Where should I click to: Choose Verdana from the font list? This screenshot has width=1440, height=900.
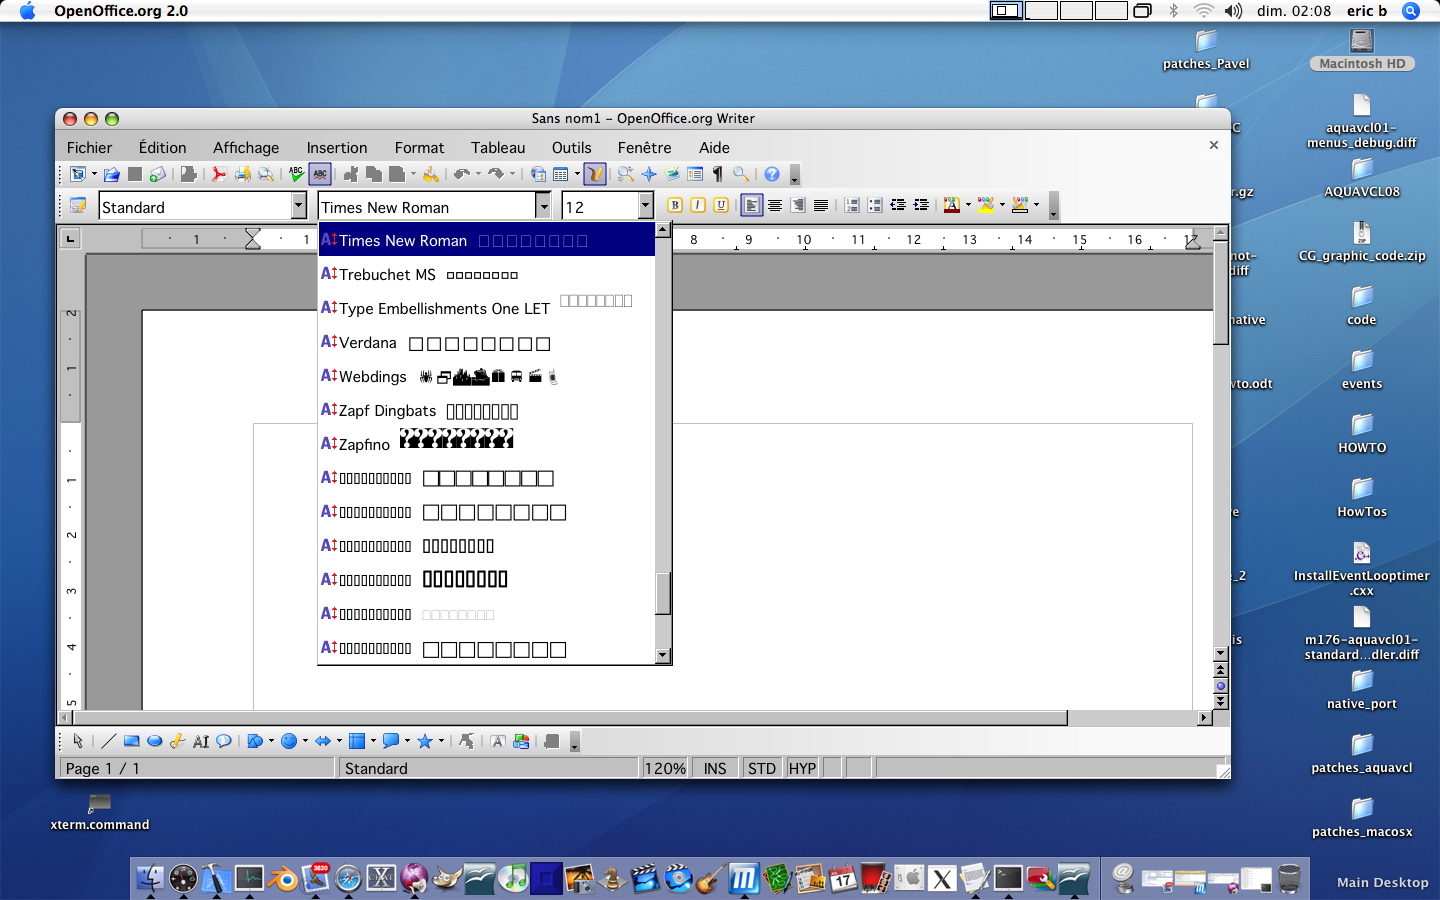click(487, 342)
